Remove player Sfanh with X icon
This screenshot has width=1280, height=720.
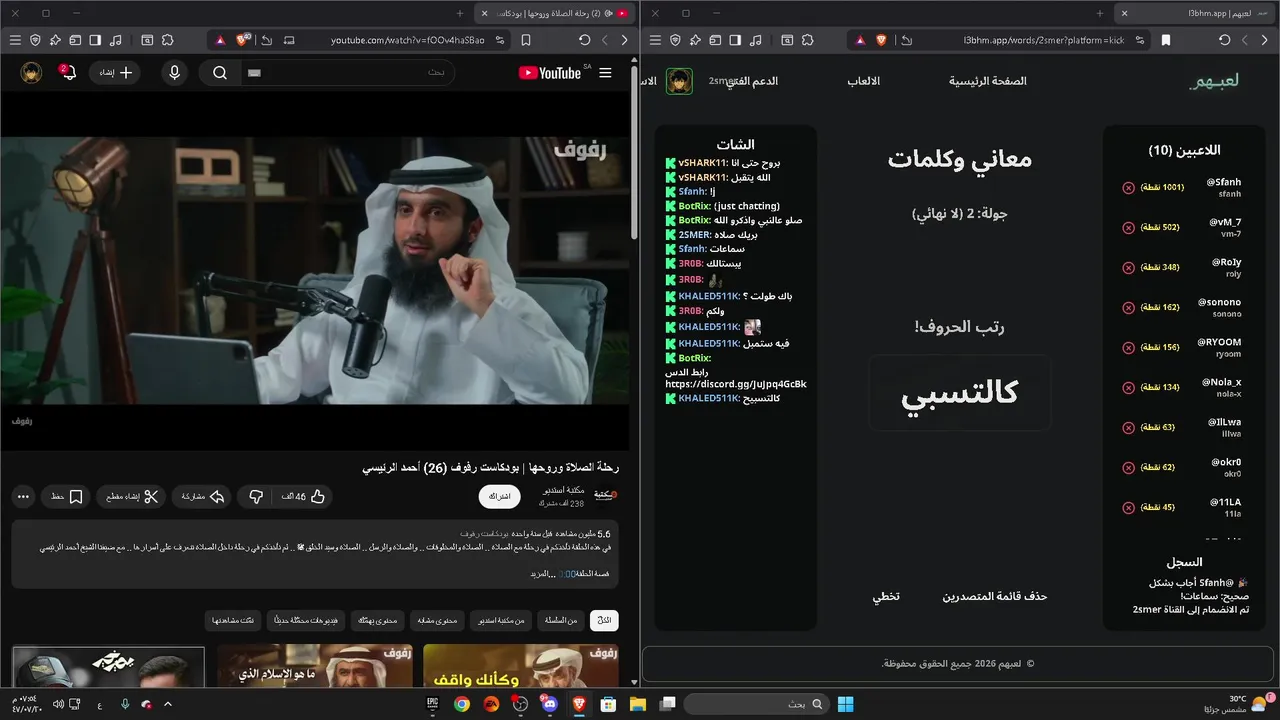pyautogui.click(x=1129, y=187)
